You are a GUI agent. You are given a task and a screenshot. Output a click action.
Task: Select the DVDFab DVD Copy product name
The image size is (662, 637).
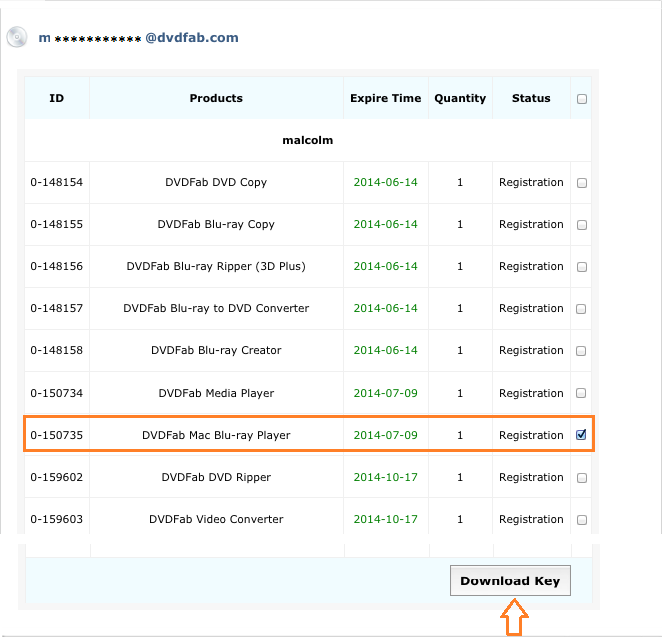pyautogui.click(x=216, y=182)
